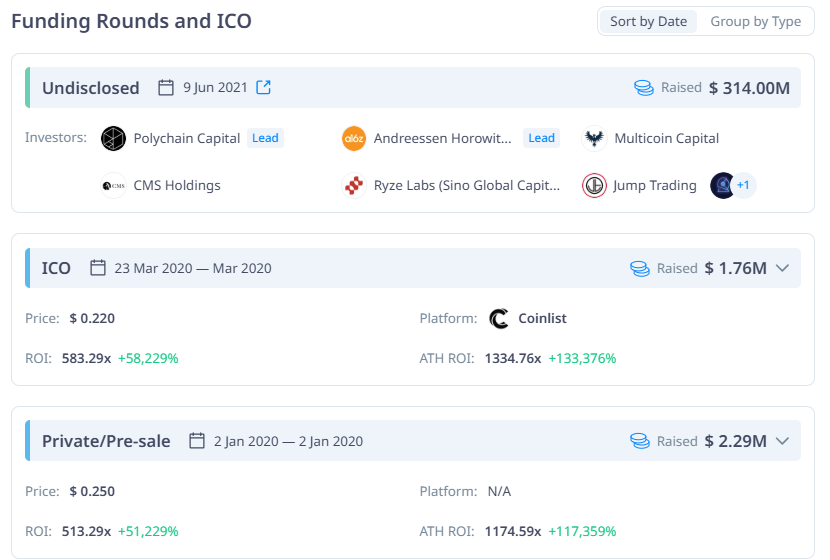Open the Multicoin Capital investor link

coord(666,138)
